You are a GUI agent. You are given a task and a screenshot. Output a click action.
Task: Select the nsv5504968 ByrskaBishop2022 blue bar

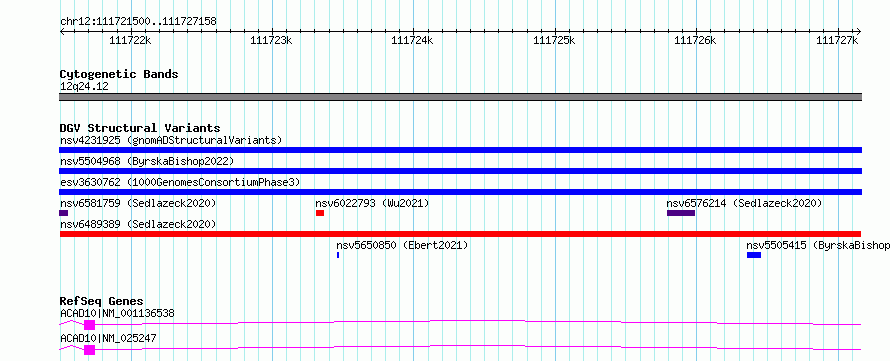click(x=460, y=171)
